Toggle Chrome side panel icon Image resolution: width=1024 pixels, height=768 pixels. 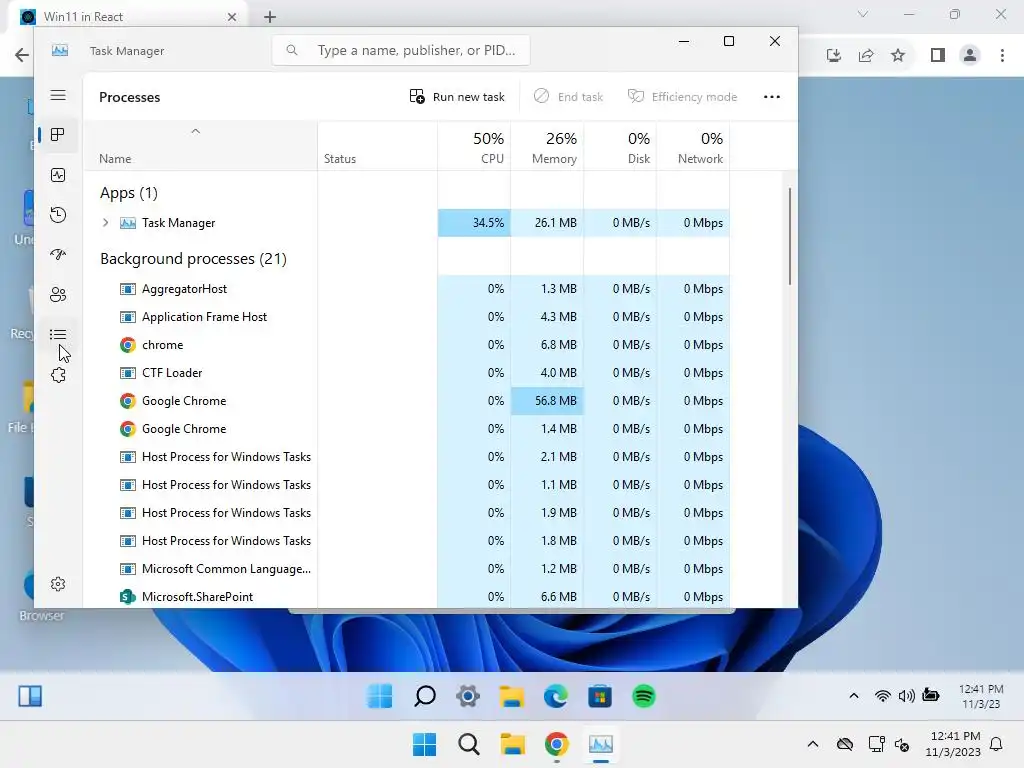coord(938,56)
